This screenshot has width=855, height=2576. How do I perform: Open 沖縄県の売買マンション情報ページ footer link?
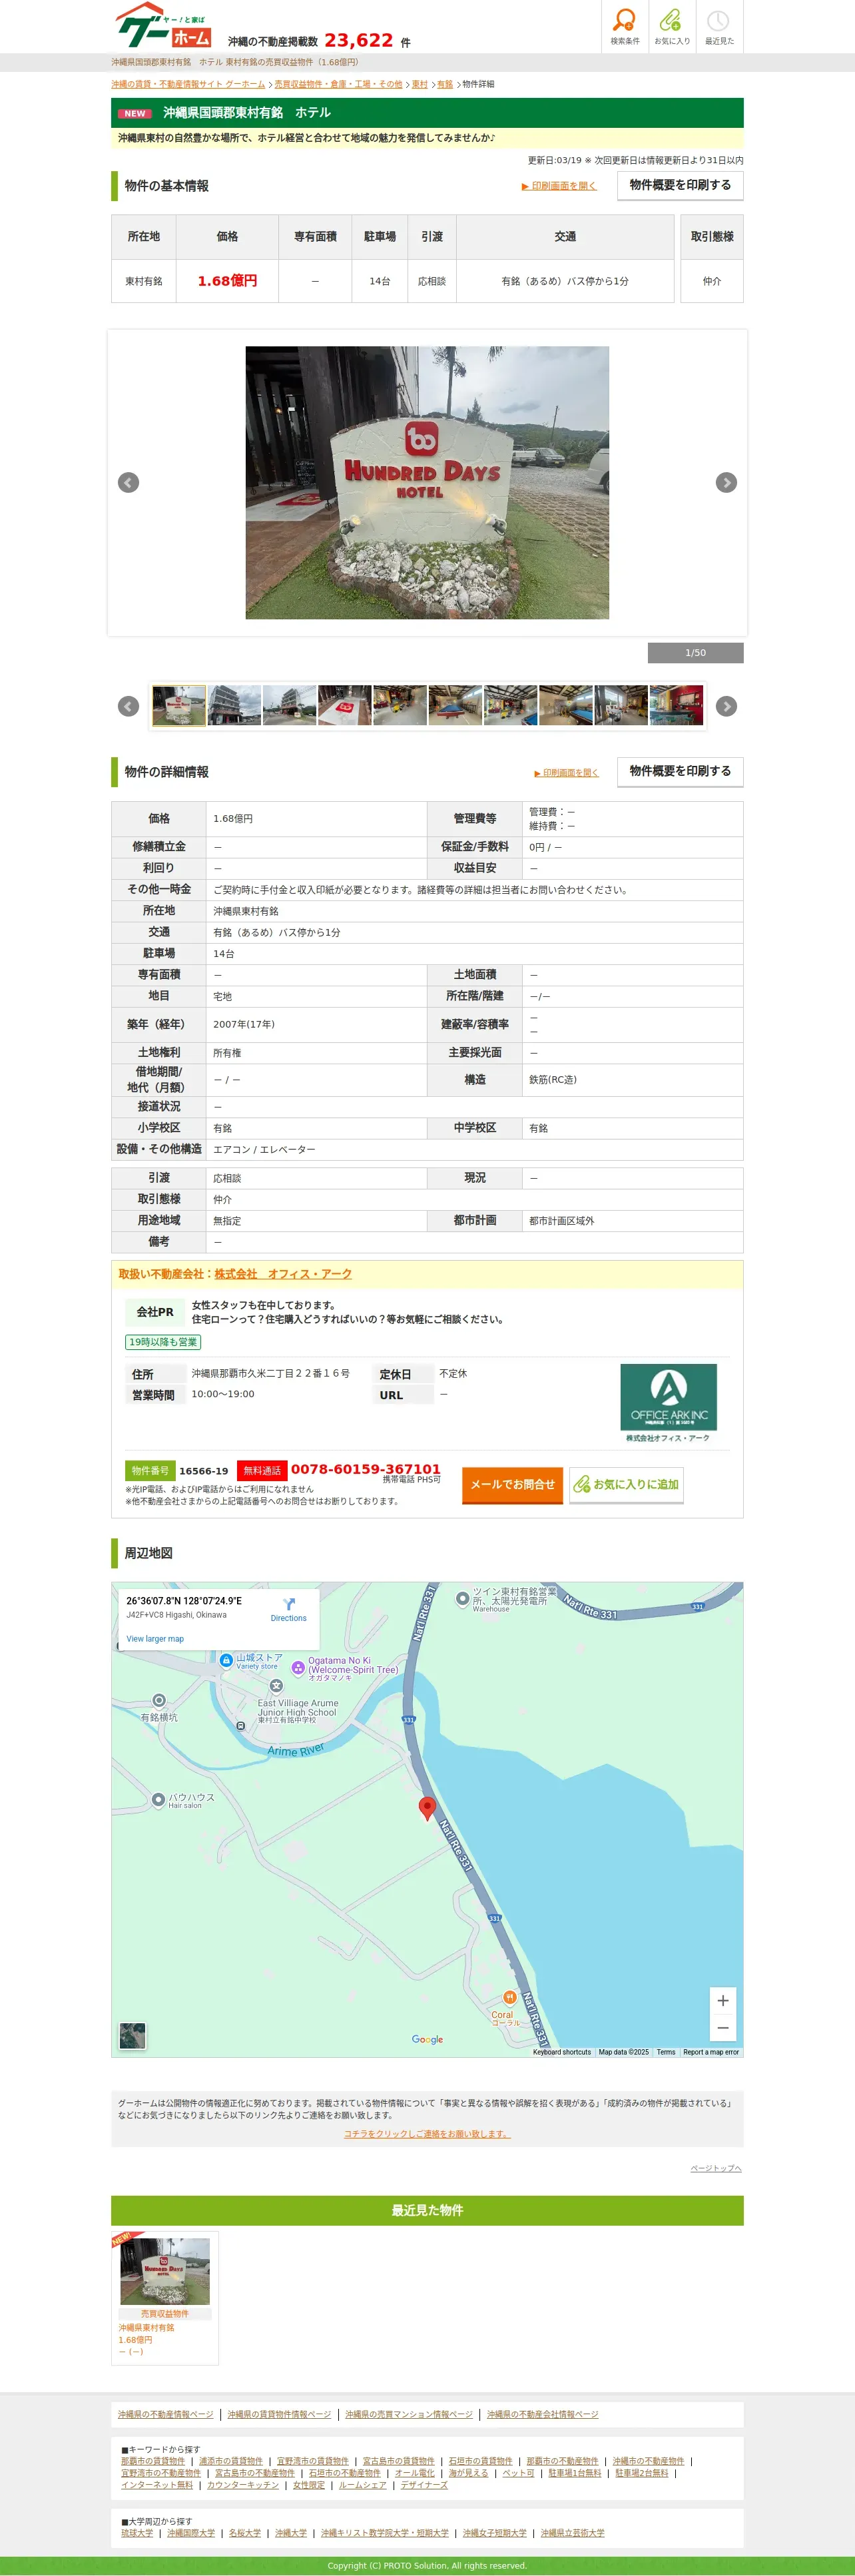409,2414
